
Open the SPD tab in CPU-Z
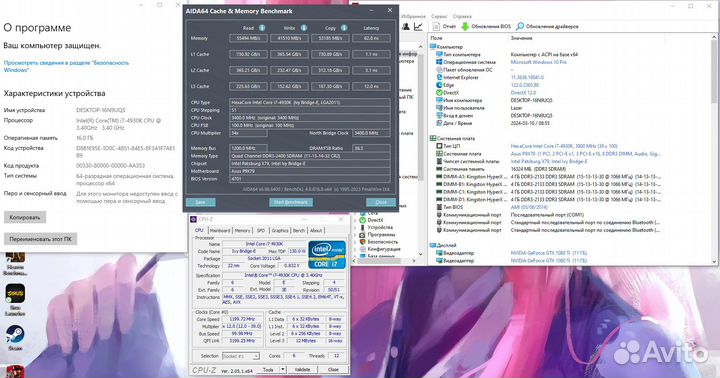(261, 231)
